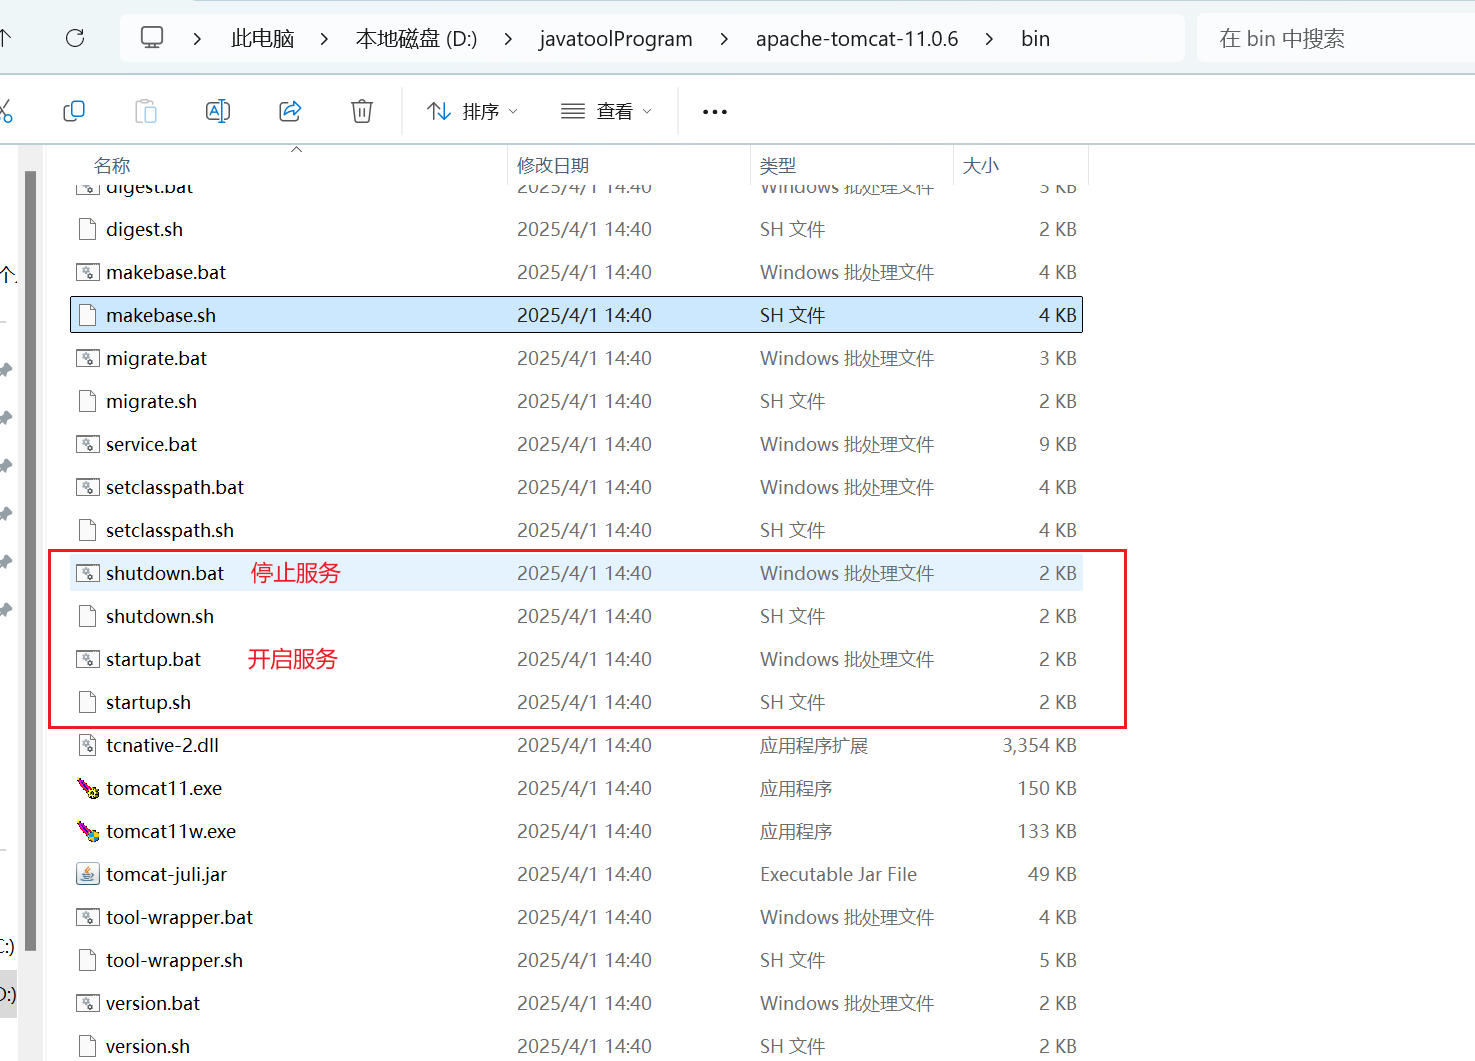Click 49 KB size of tomcat-juli.jar
The image size is (1475, 1061).
point(1052,874)
